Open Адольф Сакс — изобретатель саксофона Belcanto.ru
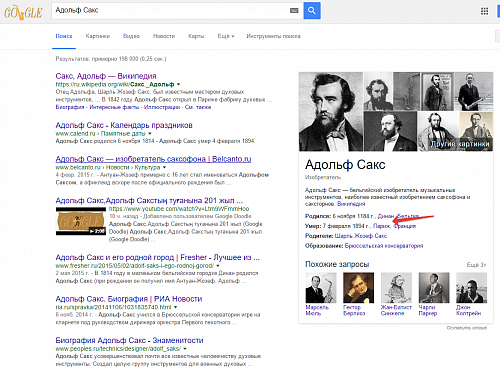Image resolution: width=500 pixels, height=367 pixels. tap(153, 159)
